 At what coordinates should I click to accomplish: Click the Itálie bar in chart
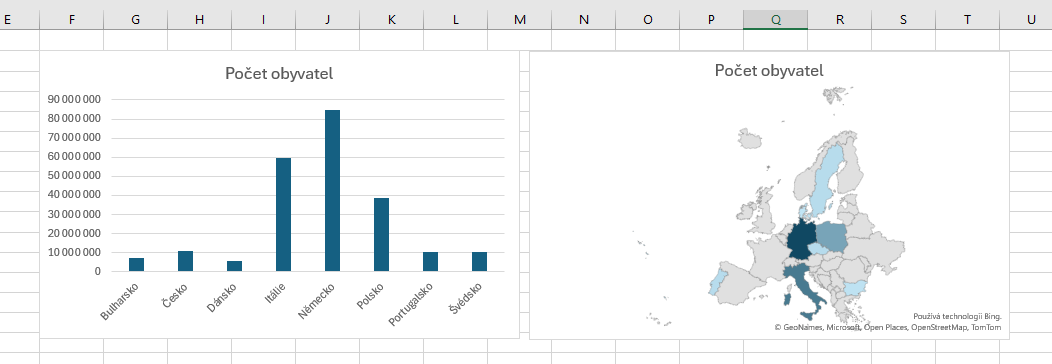[283, 215]
